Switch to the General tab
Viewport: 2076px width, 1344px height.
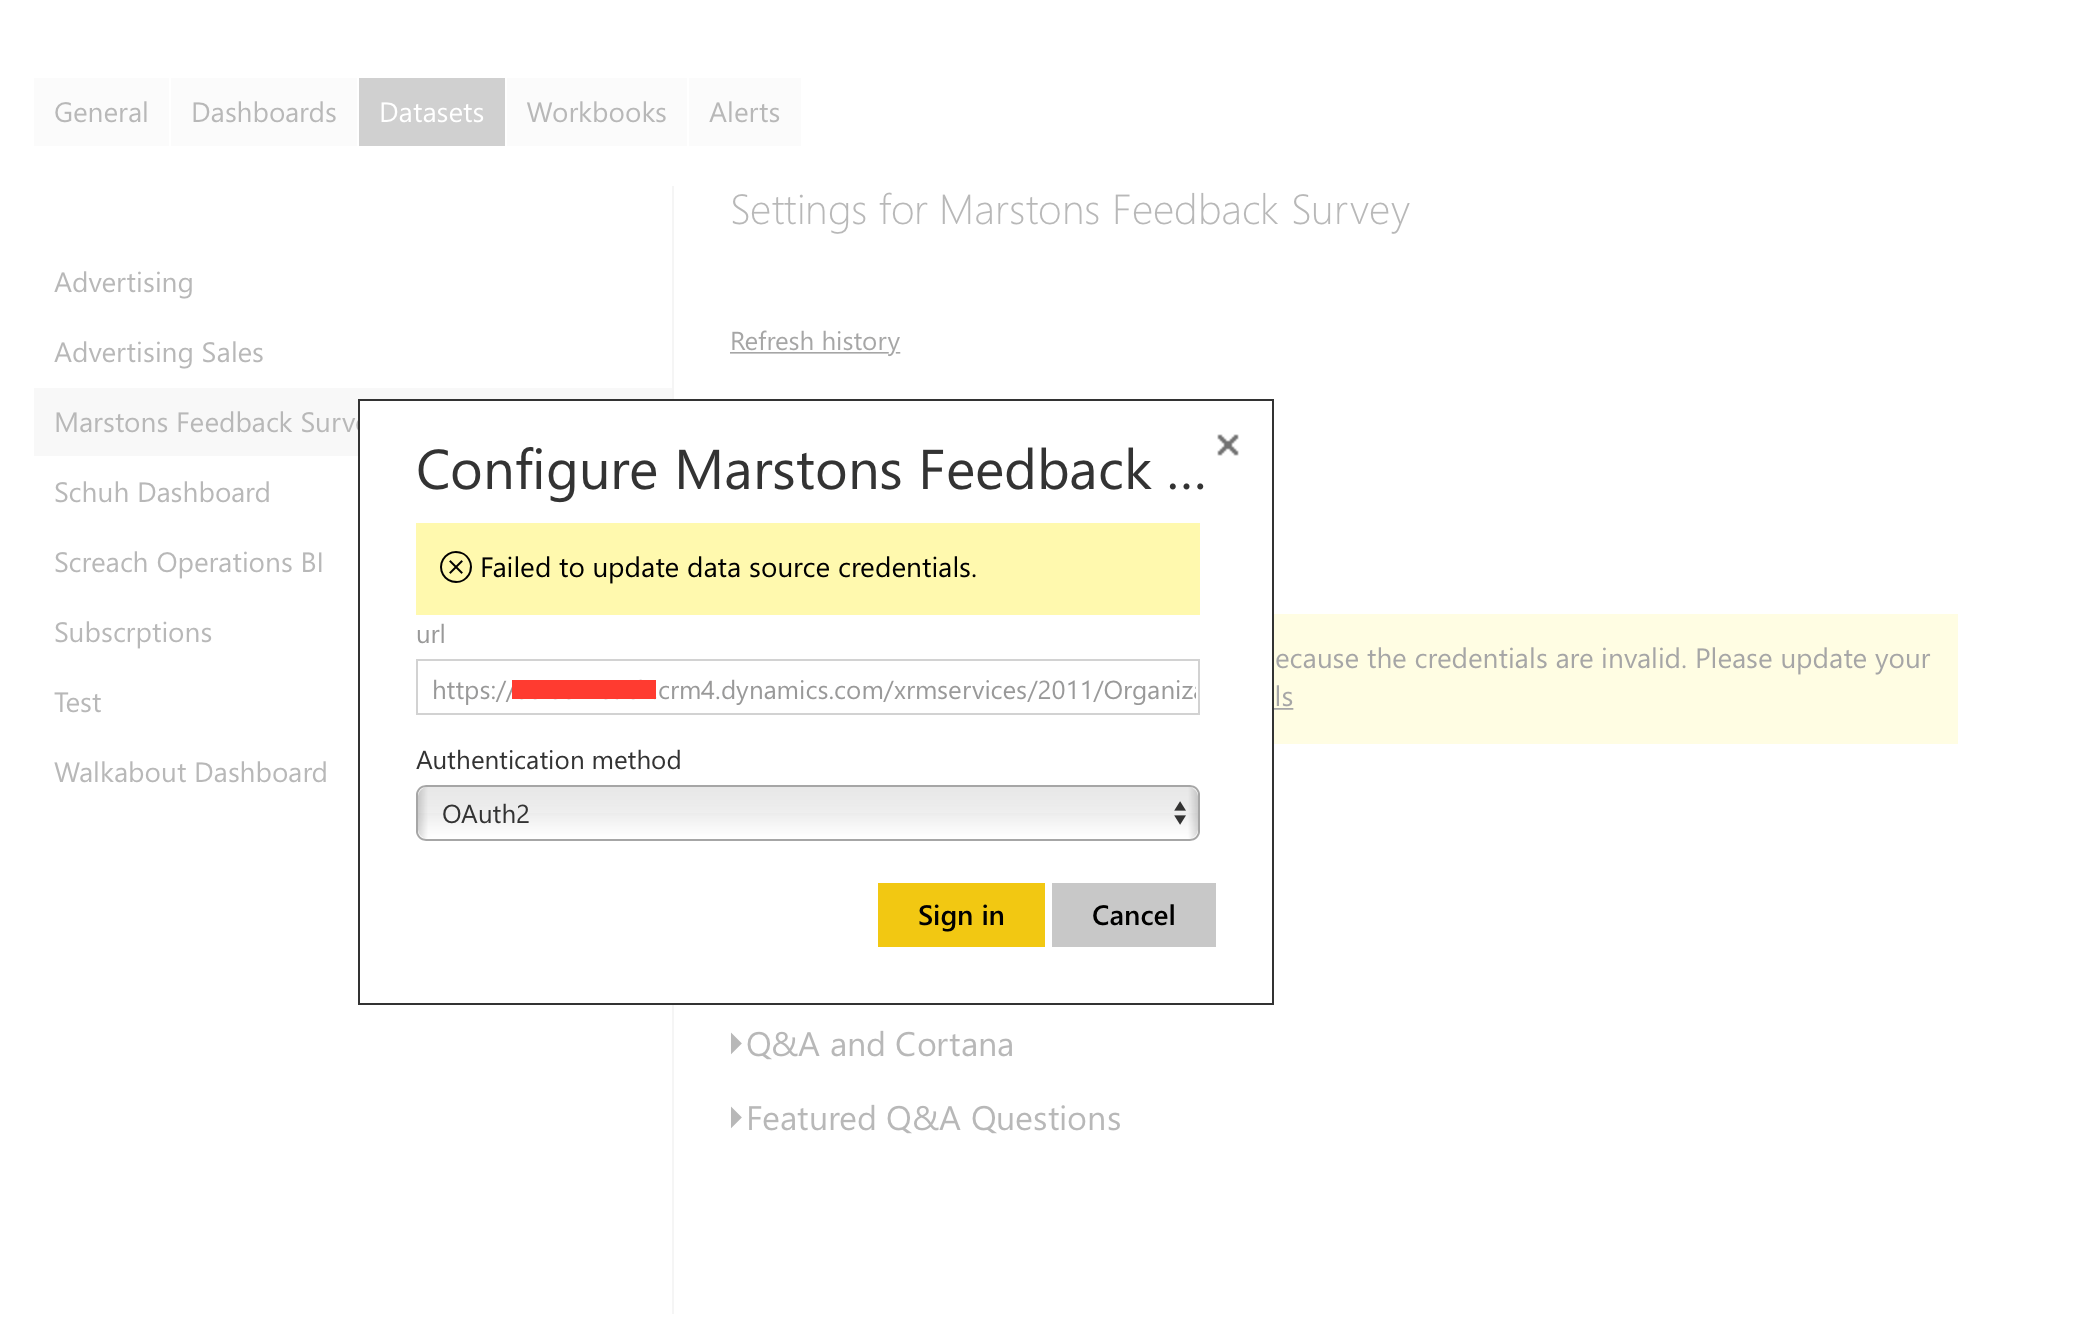tap(101, 112)
